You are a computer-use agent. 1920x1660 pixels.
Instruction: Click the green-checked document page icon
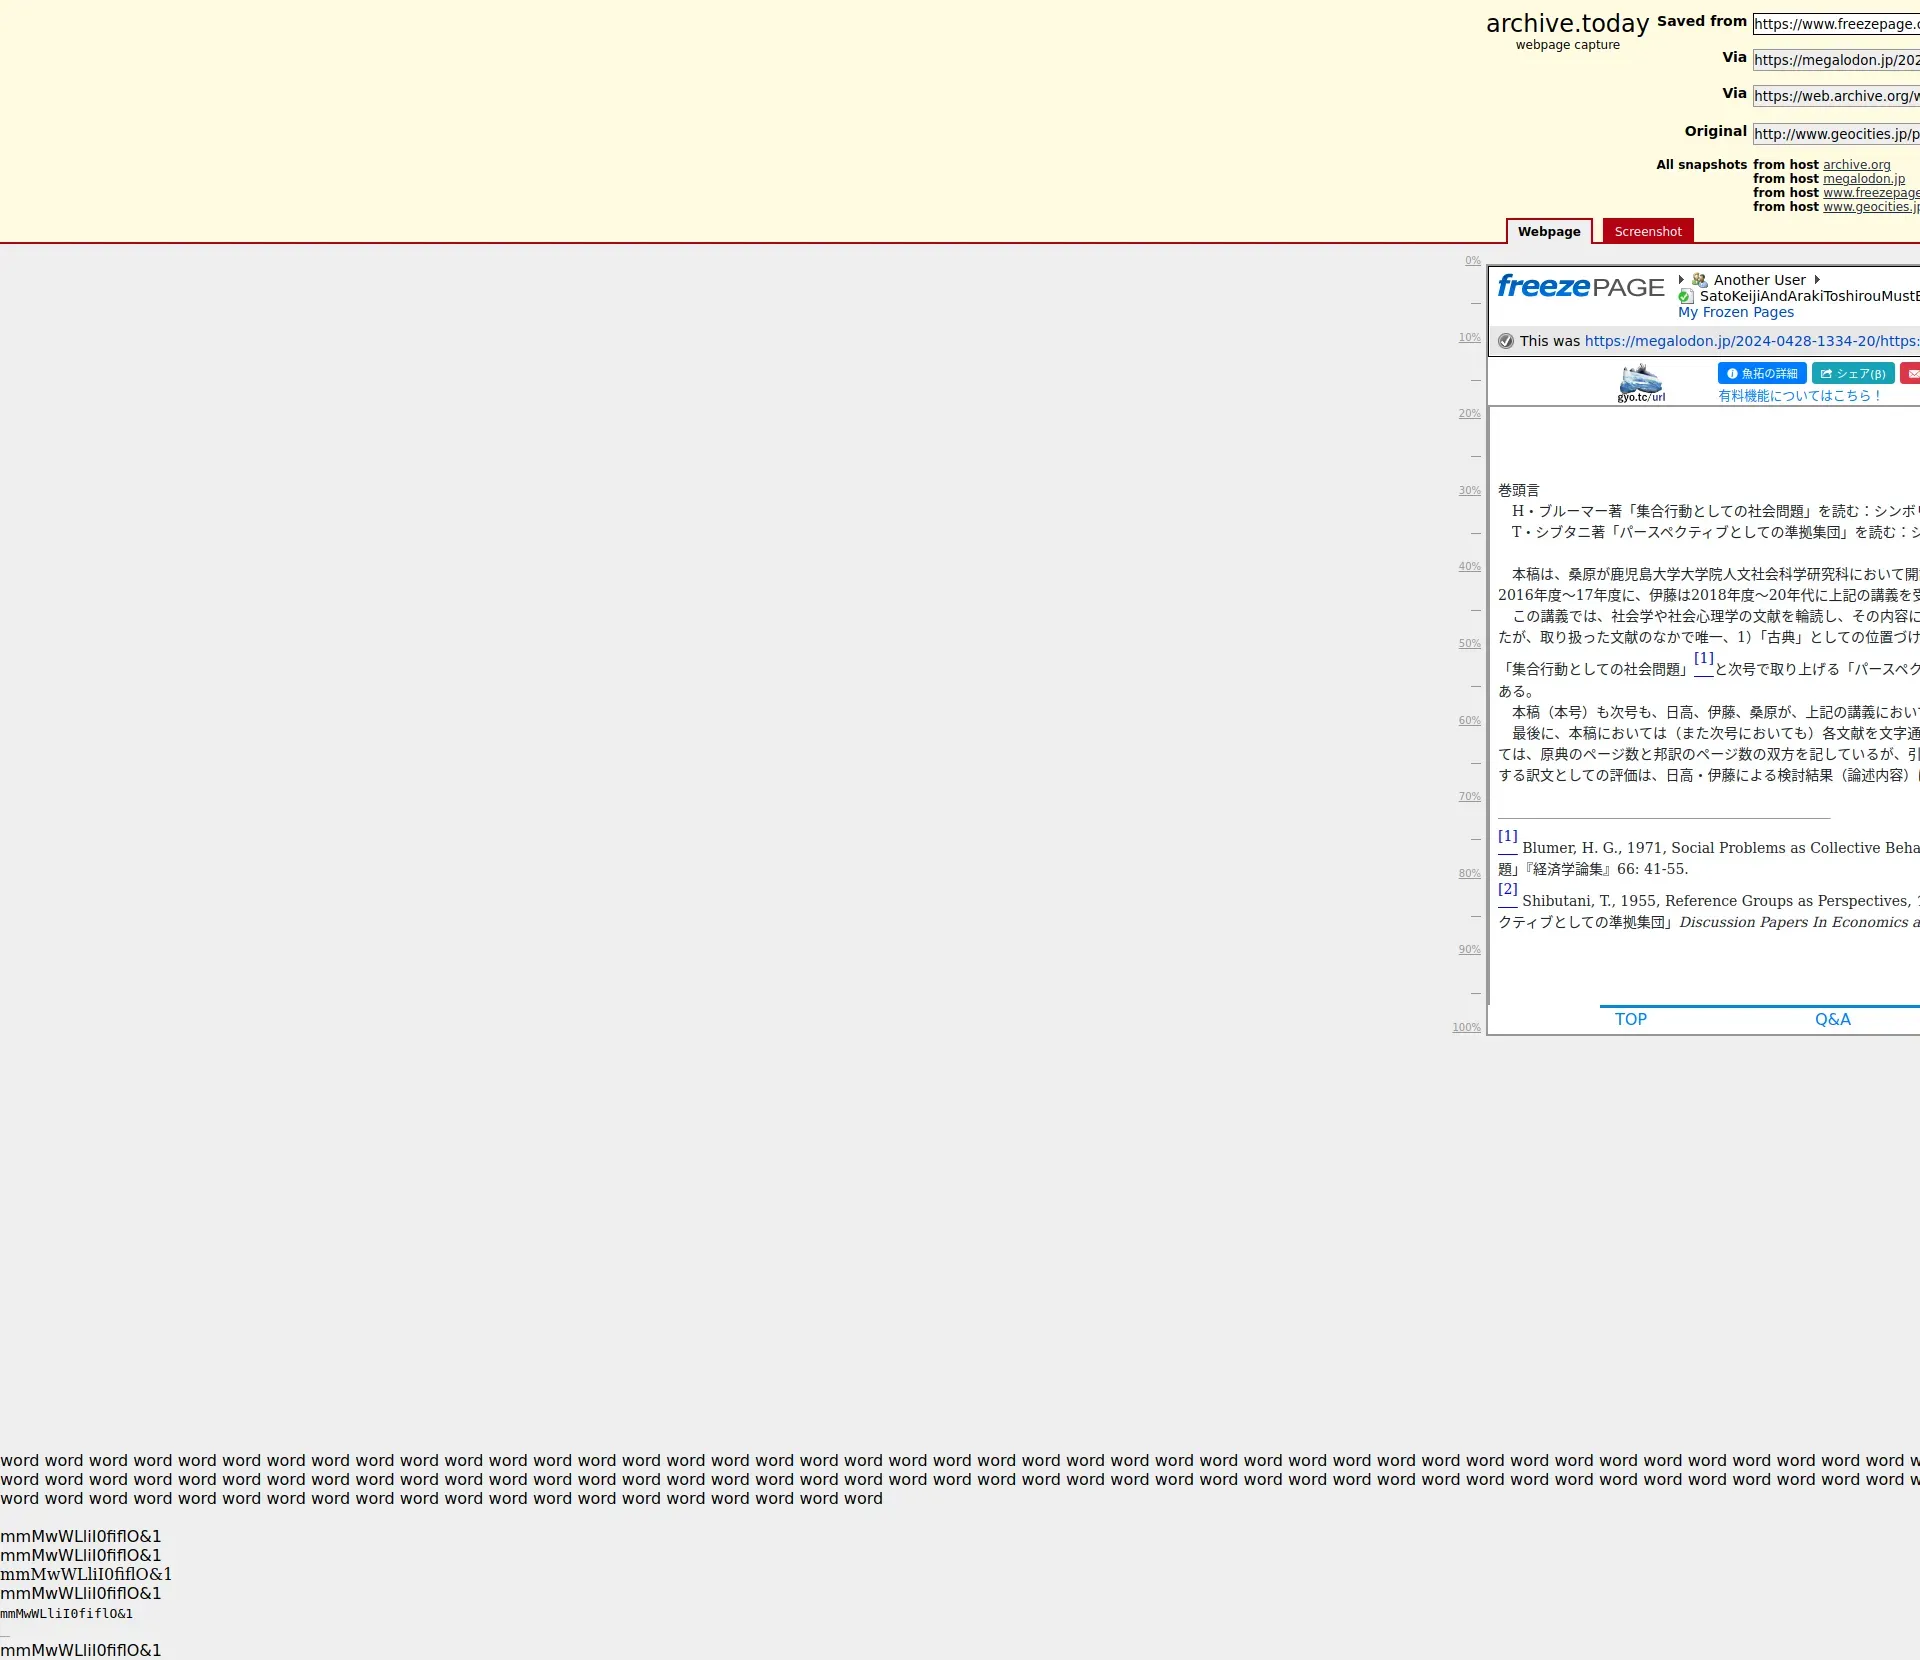click(1686, 296)
